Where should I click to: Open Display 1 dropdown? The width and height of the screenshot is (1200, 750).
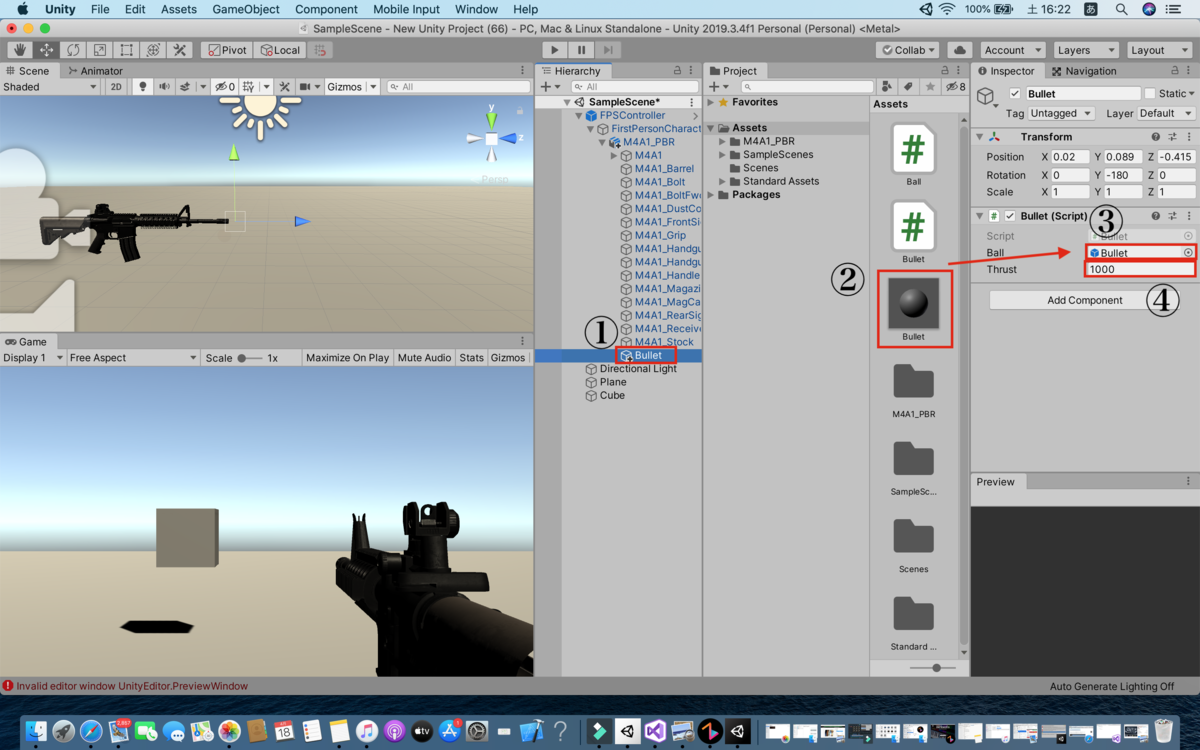pyautogui.click(x=32, y=358)
